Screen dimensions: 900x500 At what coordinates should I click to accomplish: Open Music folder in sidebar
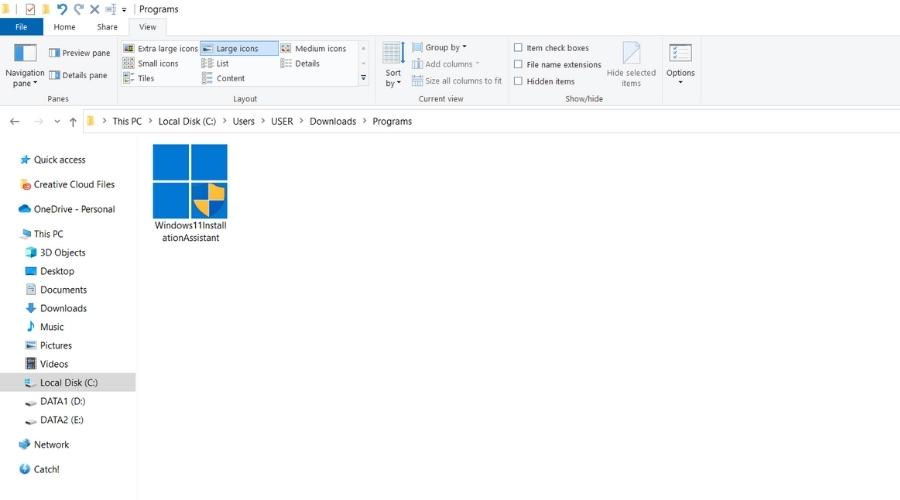(x=45, y=327)
